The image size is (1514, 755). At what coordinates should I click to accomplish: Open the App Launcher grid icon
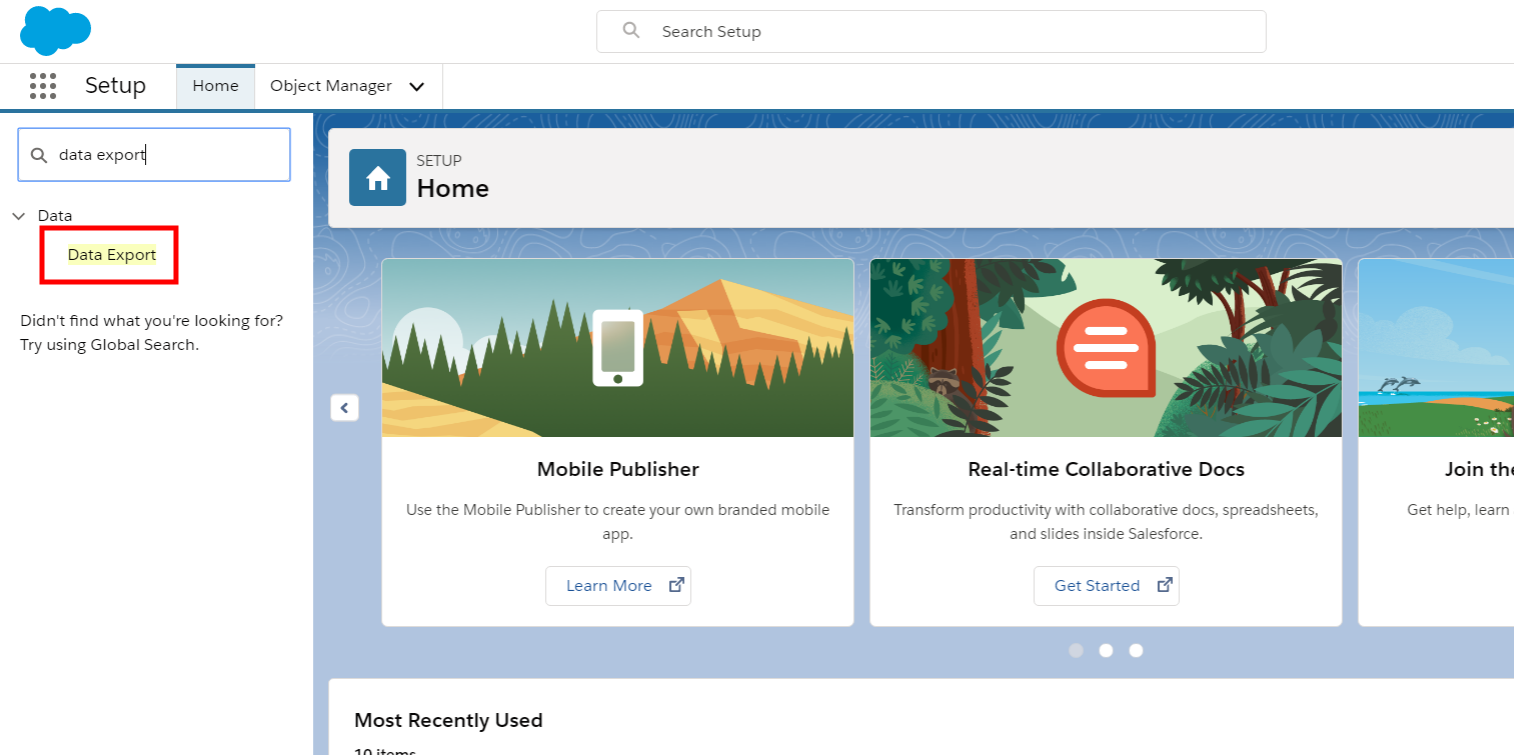[x=43, y=86]
